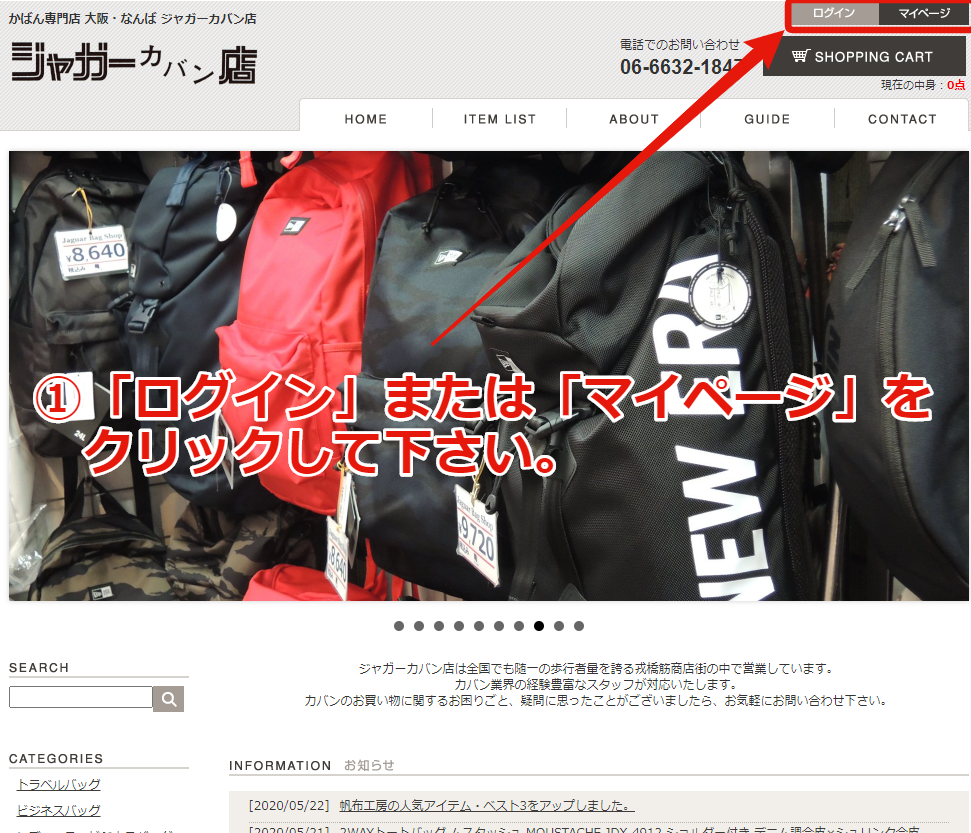Image resolution: width=971 pixels, height=833 pixels.
Task: Open the ビジネスバッグ category
Action: (x=59, y=810)
